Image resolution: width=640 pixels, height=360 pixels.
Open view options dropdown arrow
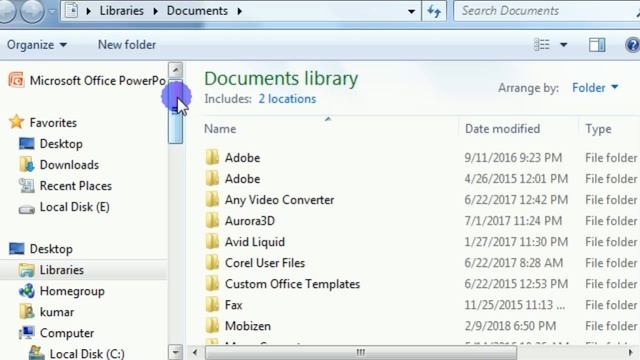tap(563, 44)
